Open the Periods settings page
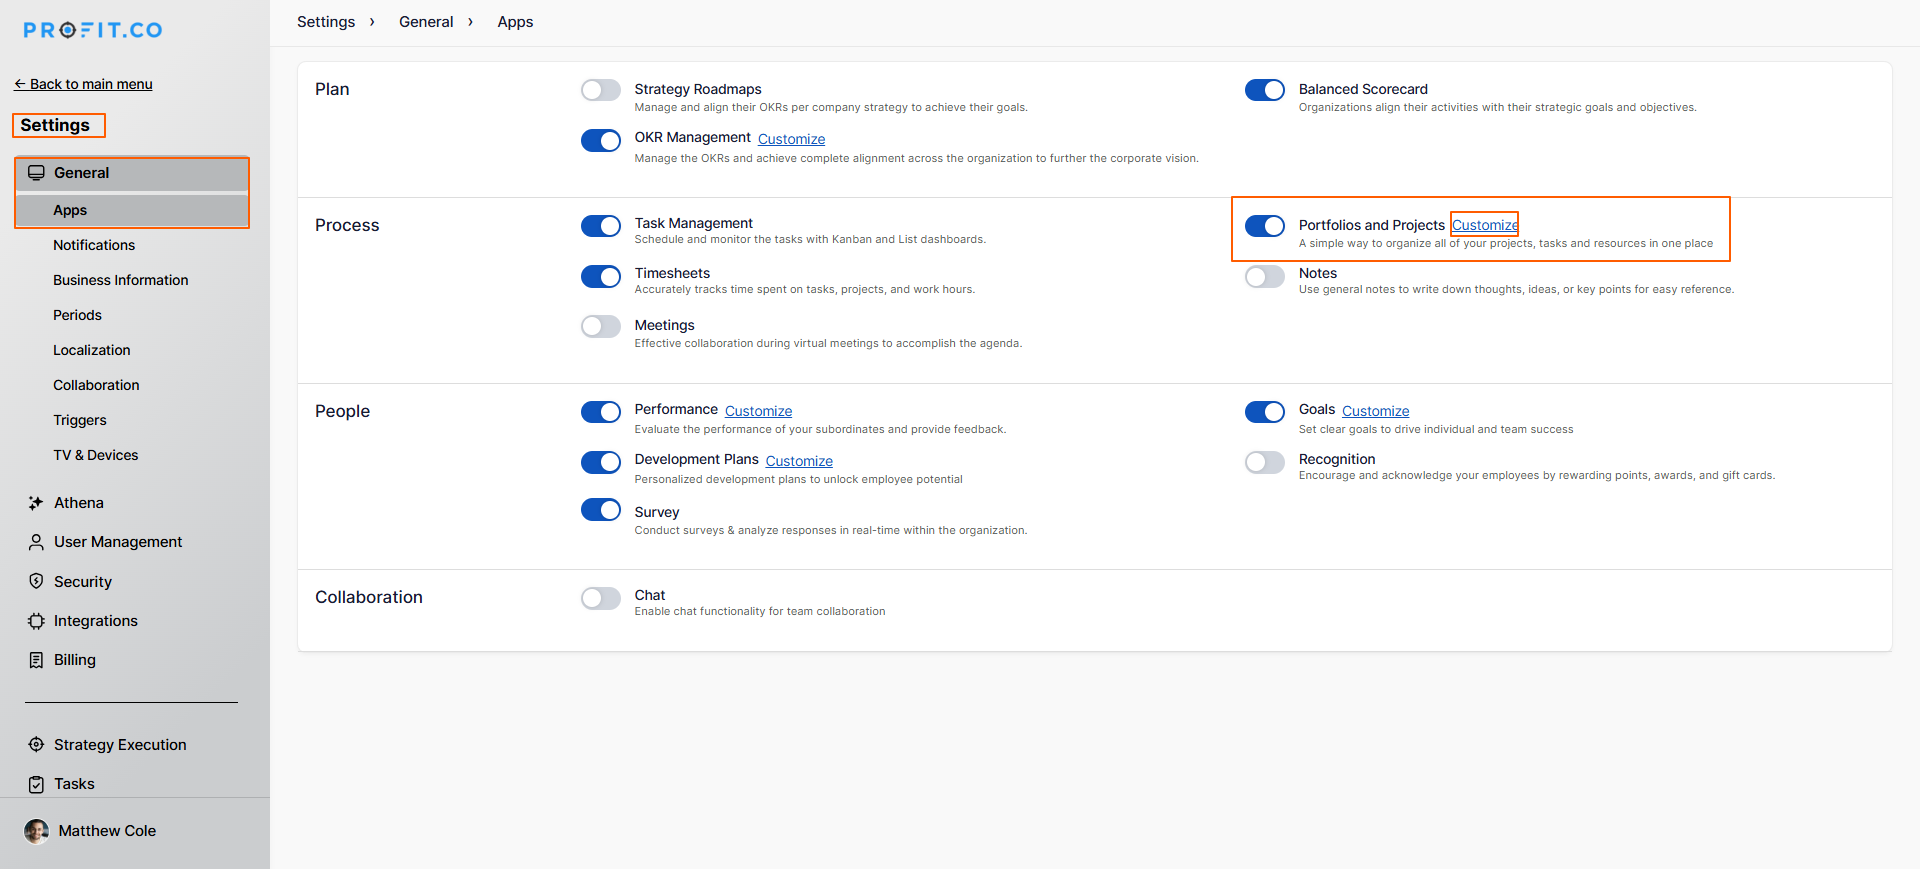The width and height of the screenshot is (1920, 869). pos(77,315)
